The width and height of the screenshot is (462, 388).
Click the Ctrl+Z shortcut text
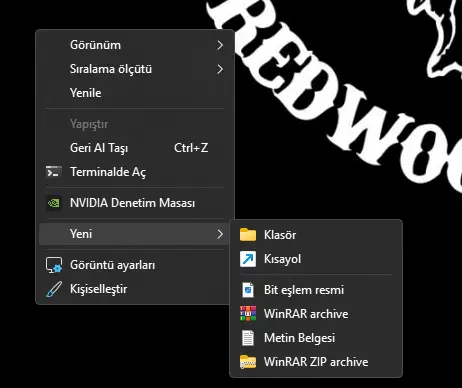[x=191, y=148]
